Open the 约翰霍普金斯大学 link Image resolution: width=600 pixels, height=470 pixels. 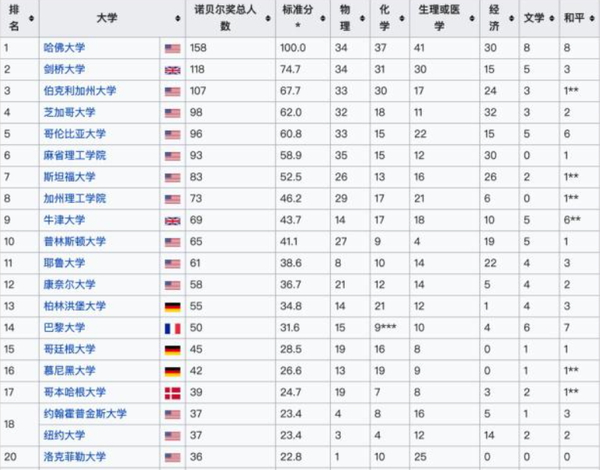[85, 414]
